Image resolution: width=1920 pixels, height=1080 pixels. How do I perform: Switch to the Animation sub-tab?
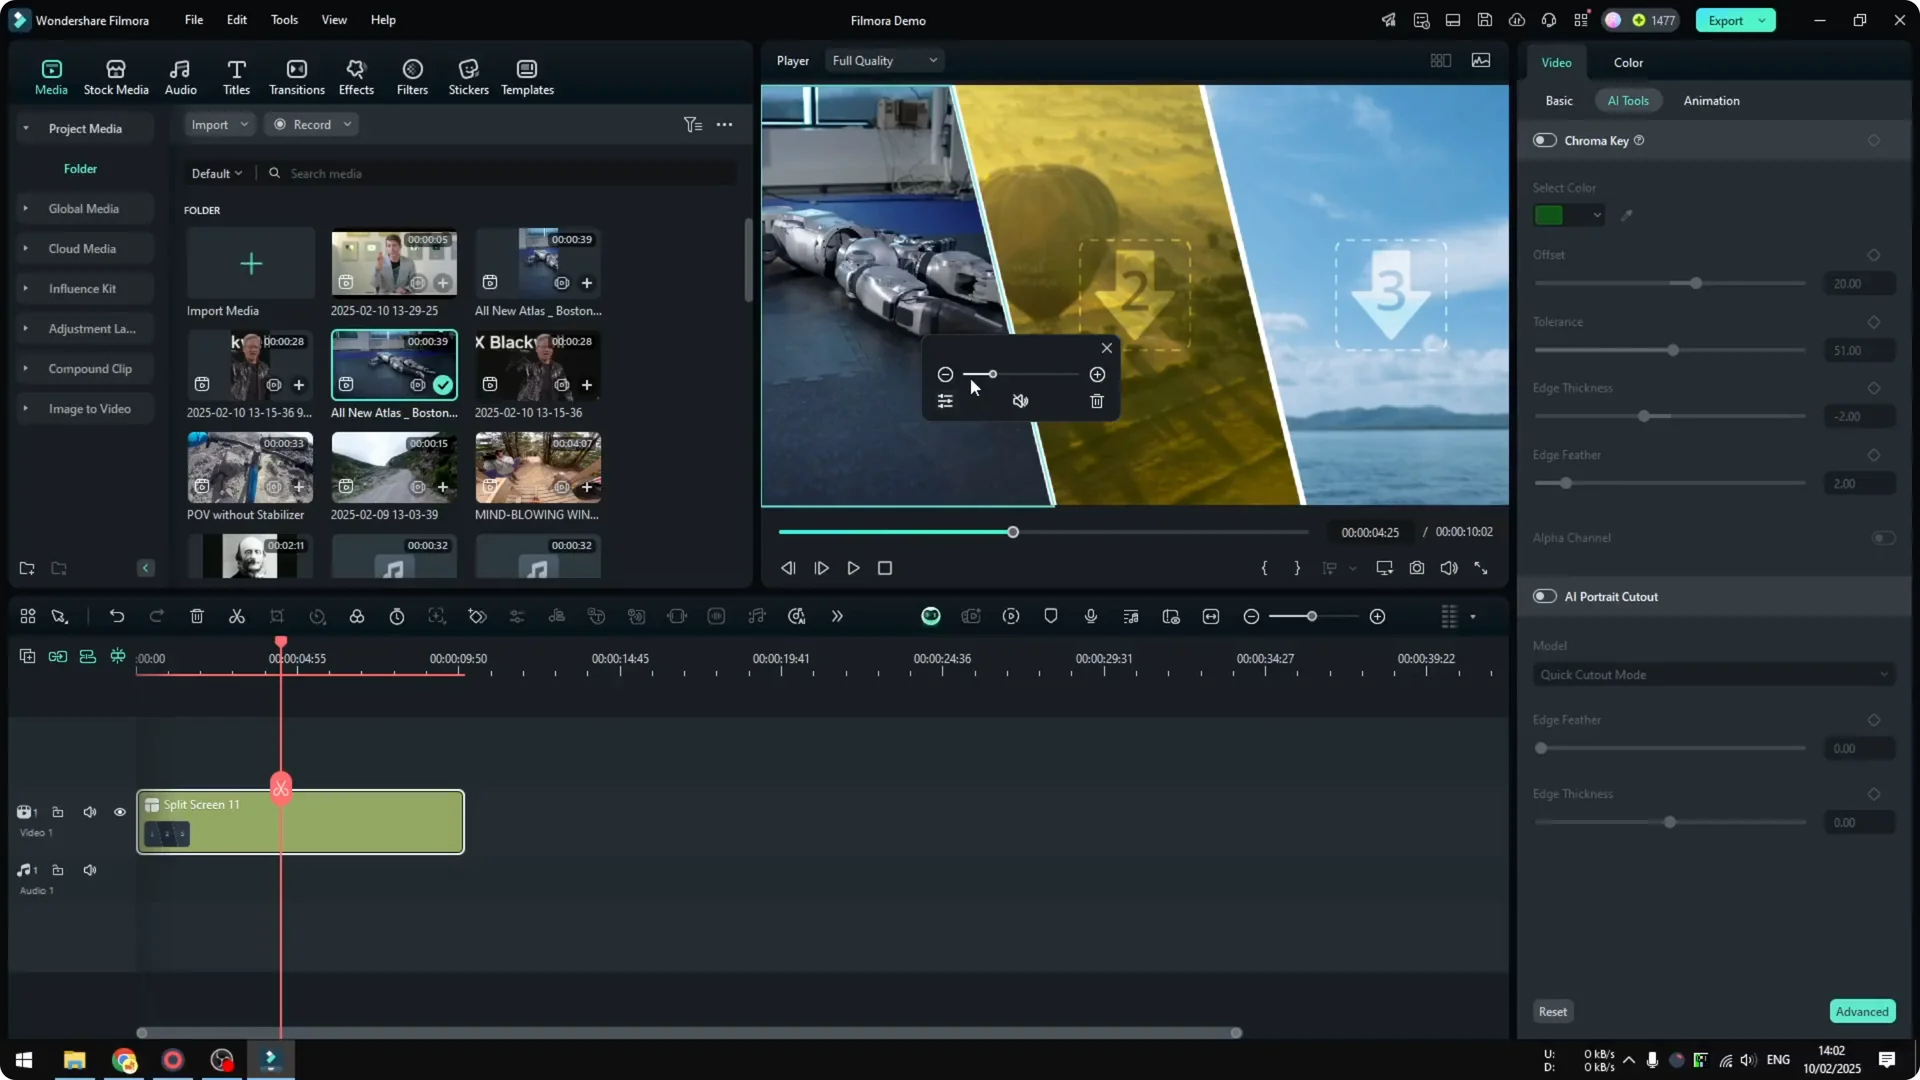pos(1711,101)
